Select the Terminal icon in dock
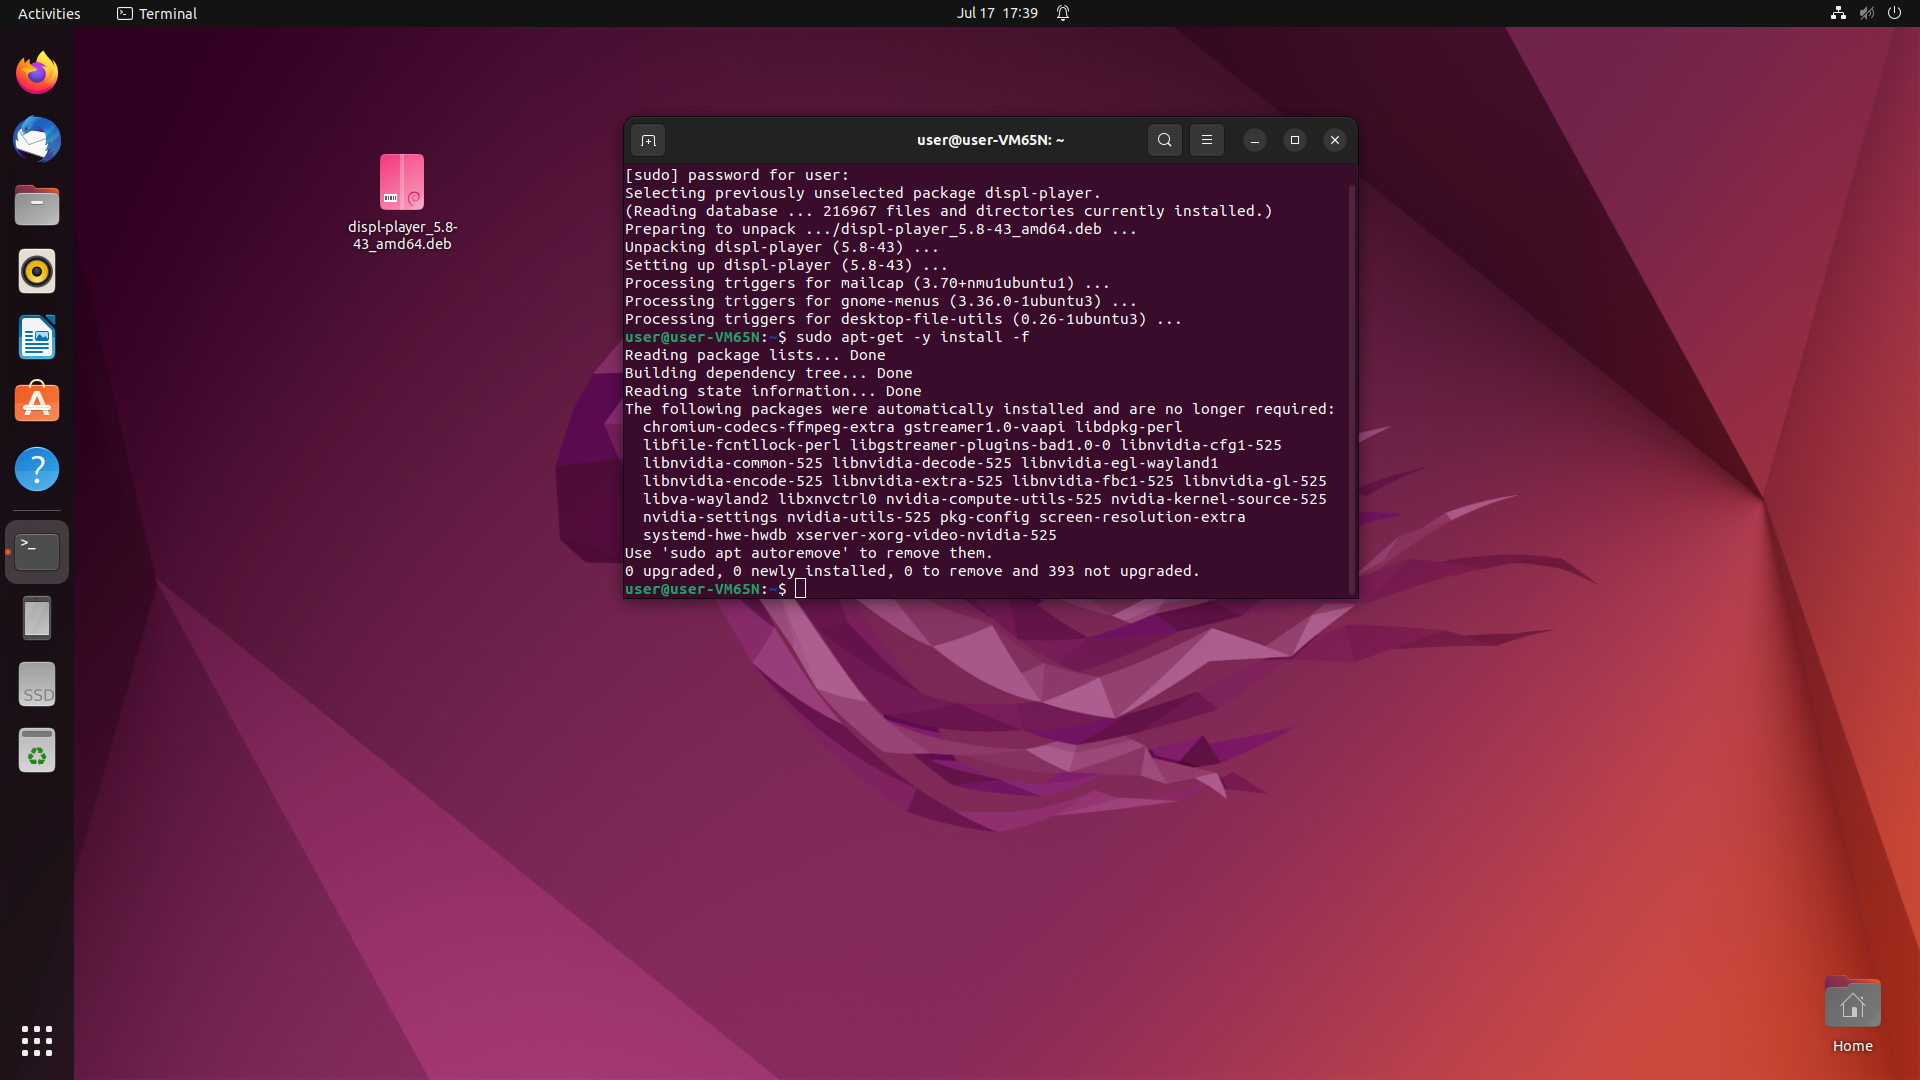Image resolution: width=1920 pixels, height=1080 pixels. coord(37,552)
